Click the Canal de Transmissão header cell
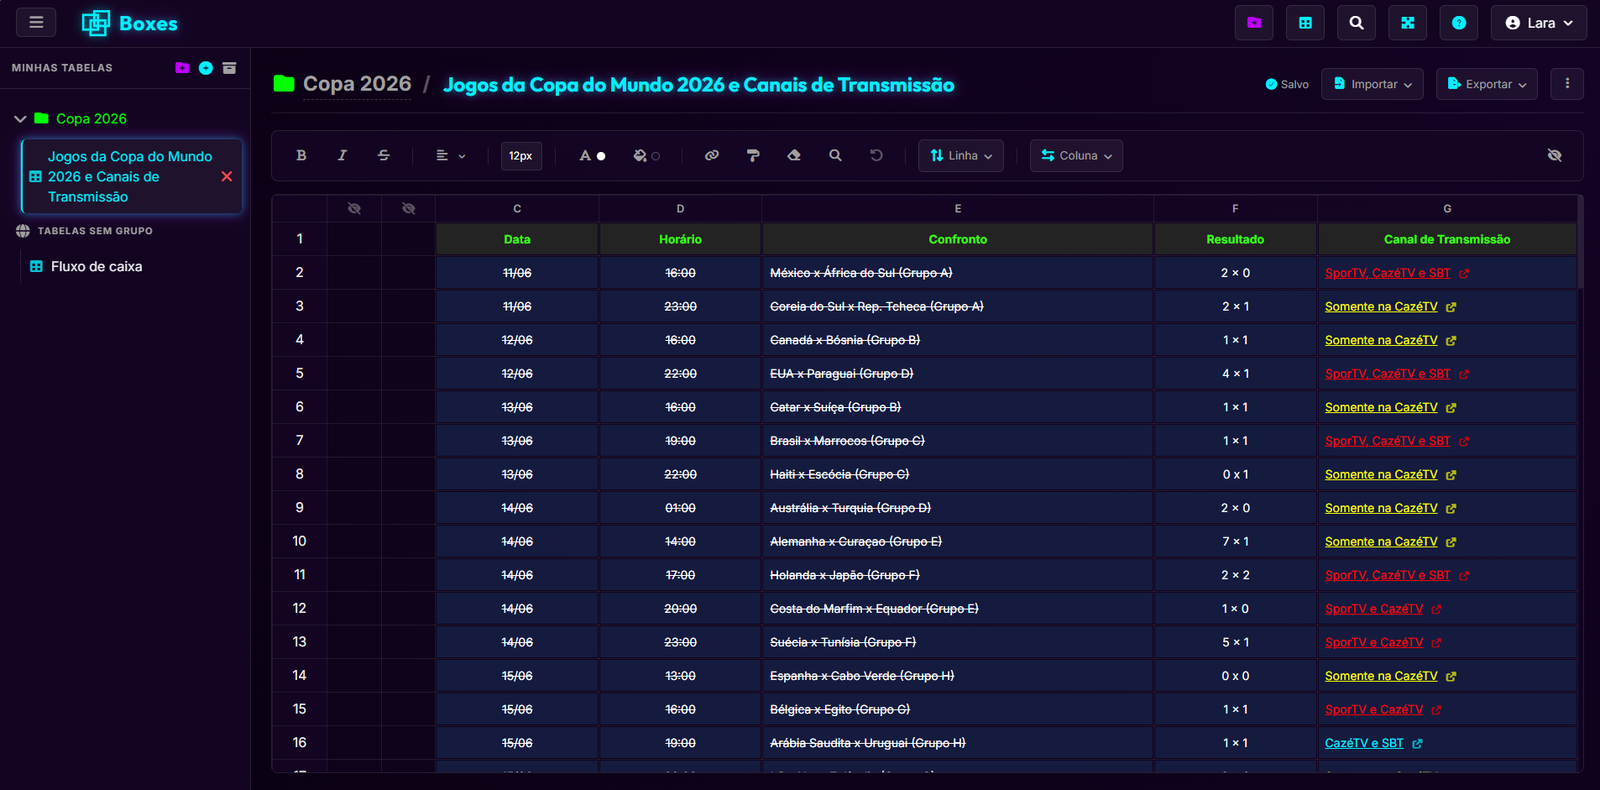 tap(1447, 240)
